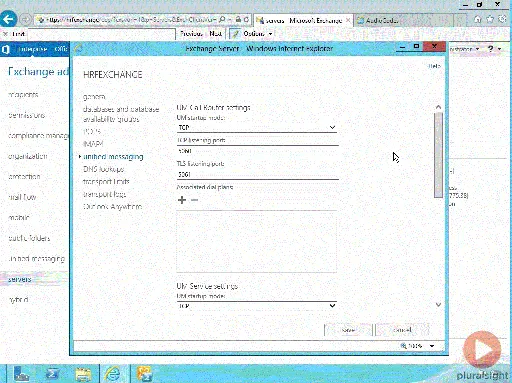This screenshot has height=383, width=512.
Task: Click inside the associated dial plans list
Action: (256, 241)
